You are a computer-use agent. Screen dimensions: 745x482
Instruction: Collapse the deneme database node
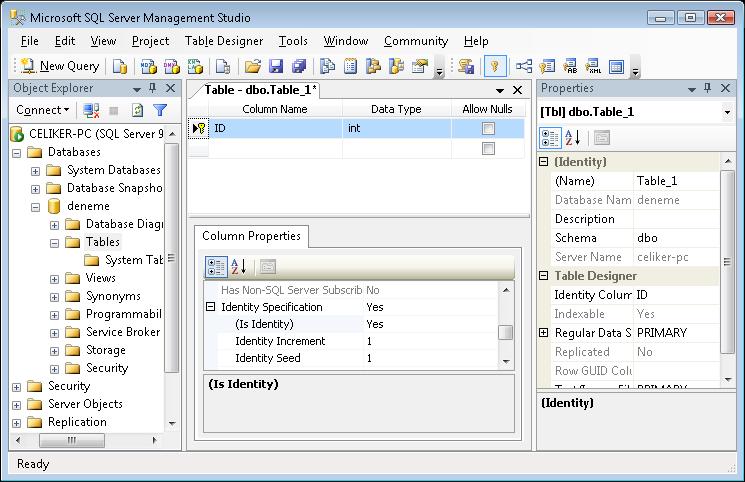(36, 207)
